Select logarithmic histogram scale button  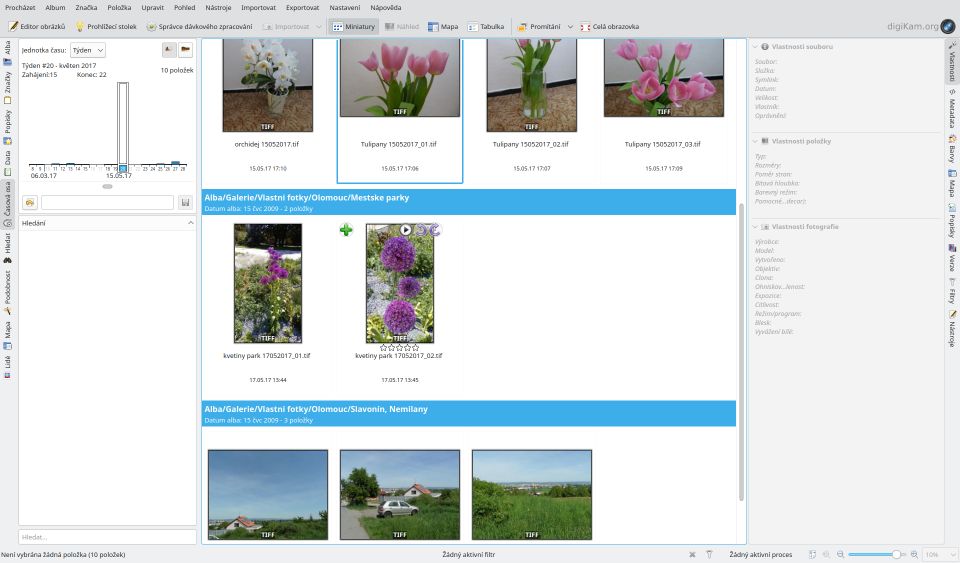185,50
